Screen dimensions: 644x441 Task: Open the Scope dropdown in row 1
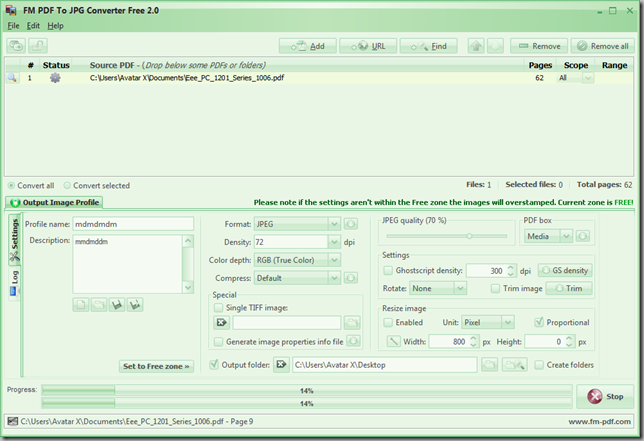pos(588,78)
